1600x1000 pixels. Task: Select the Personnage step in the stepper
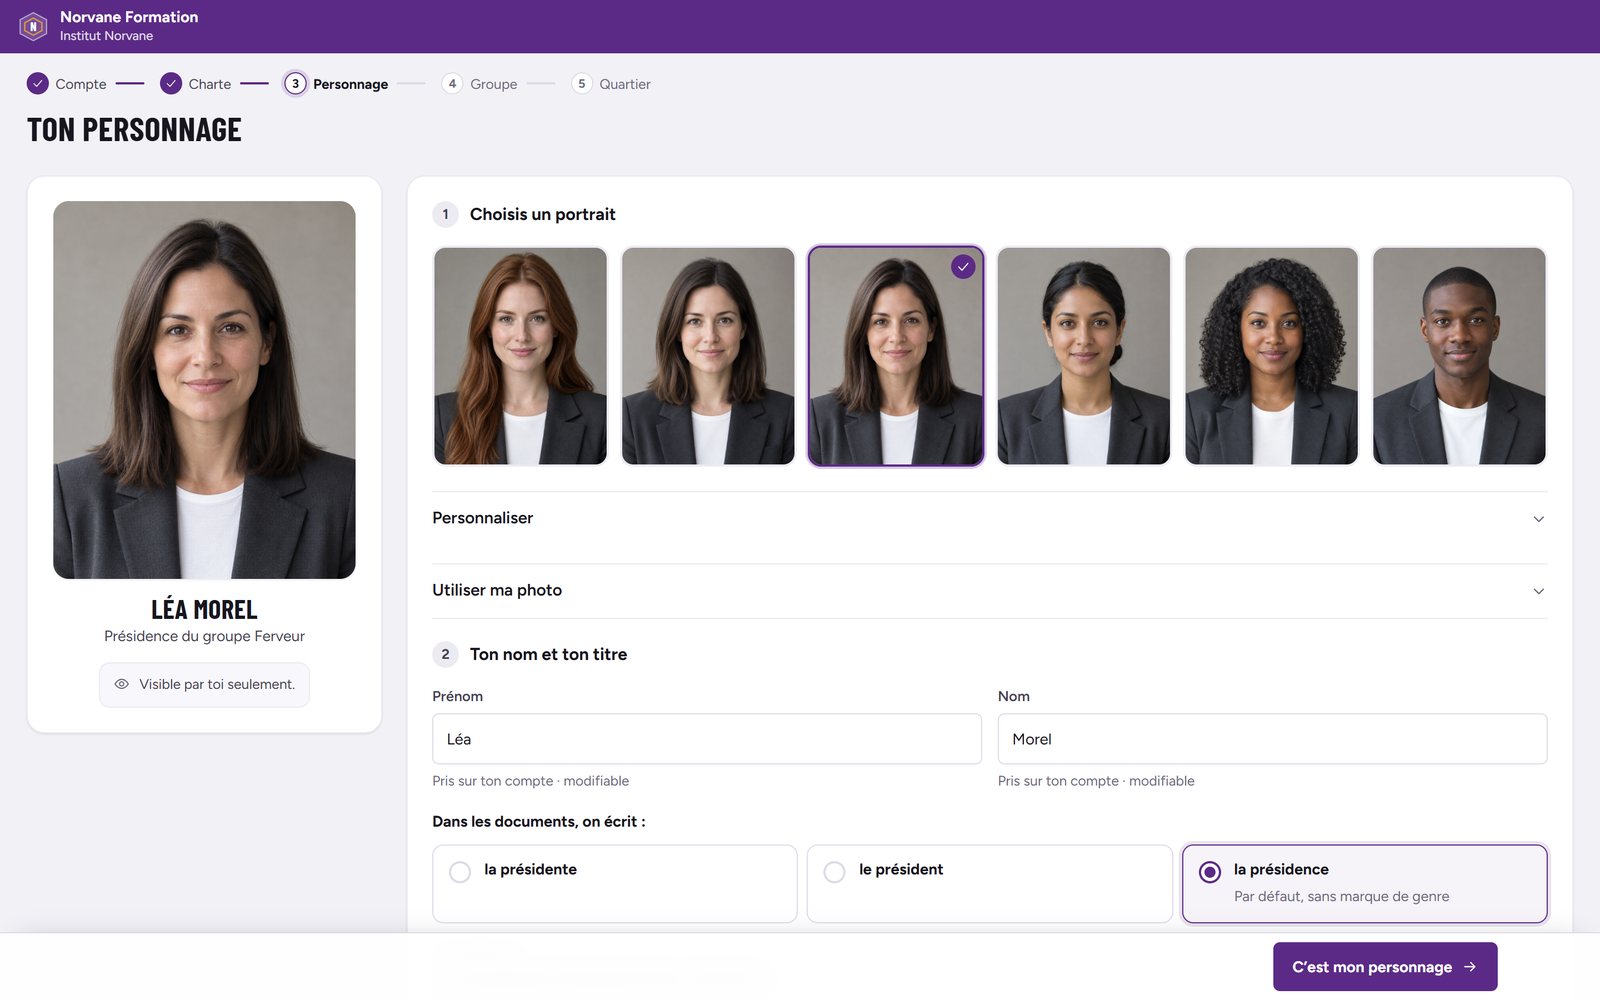337,84
